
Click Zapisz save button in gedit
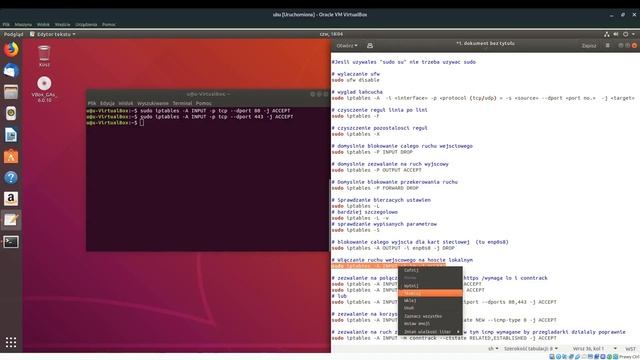tap(589, 46)
